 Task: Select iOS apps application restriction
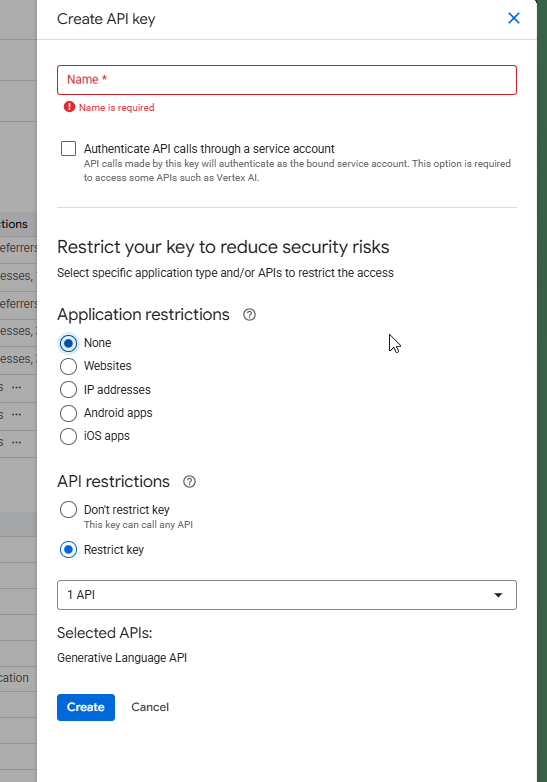(68, 436)
